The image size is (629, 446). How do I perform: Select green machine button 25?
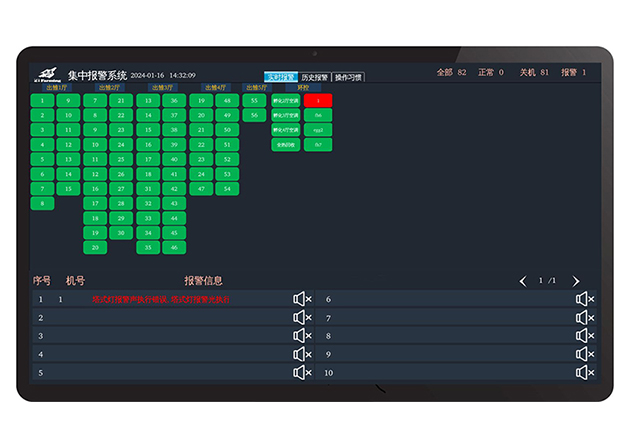click(121, 159)
